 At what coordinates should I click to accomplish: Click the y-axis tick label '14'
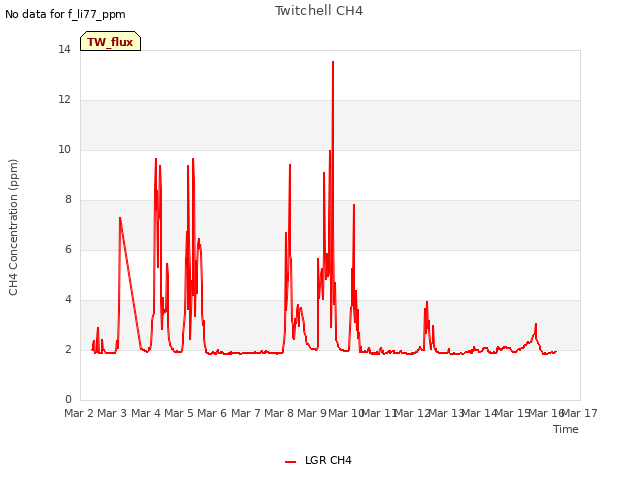point(64,49)
